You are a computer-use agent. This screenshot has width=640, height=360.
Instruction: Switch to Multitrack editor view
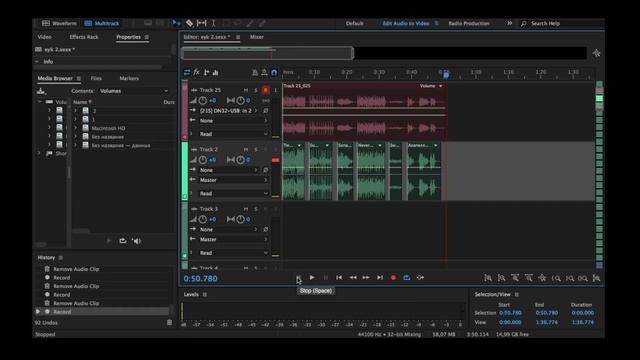pyautogui.click(x=102, y=23)
